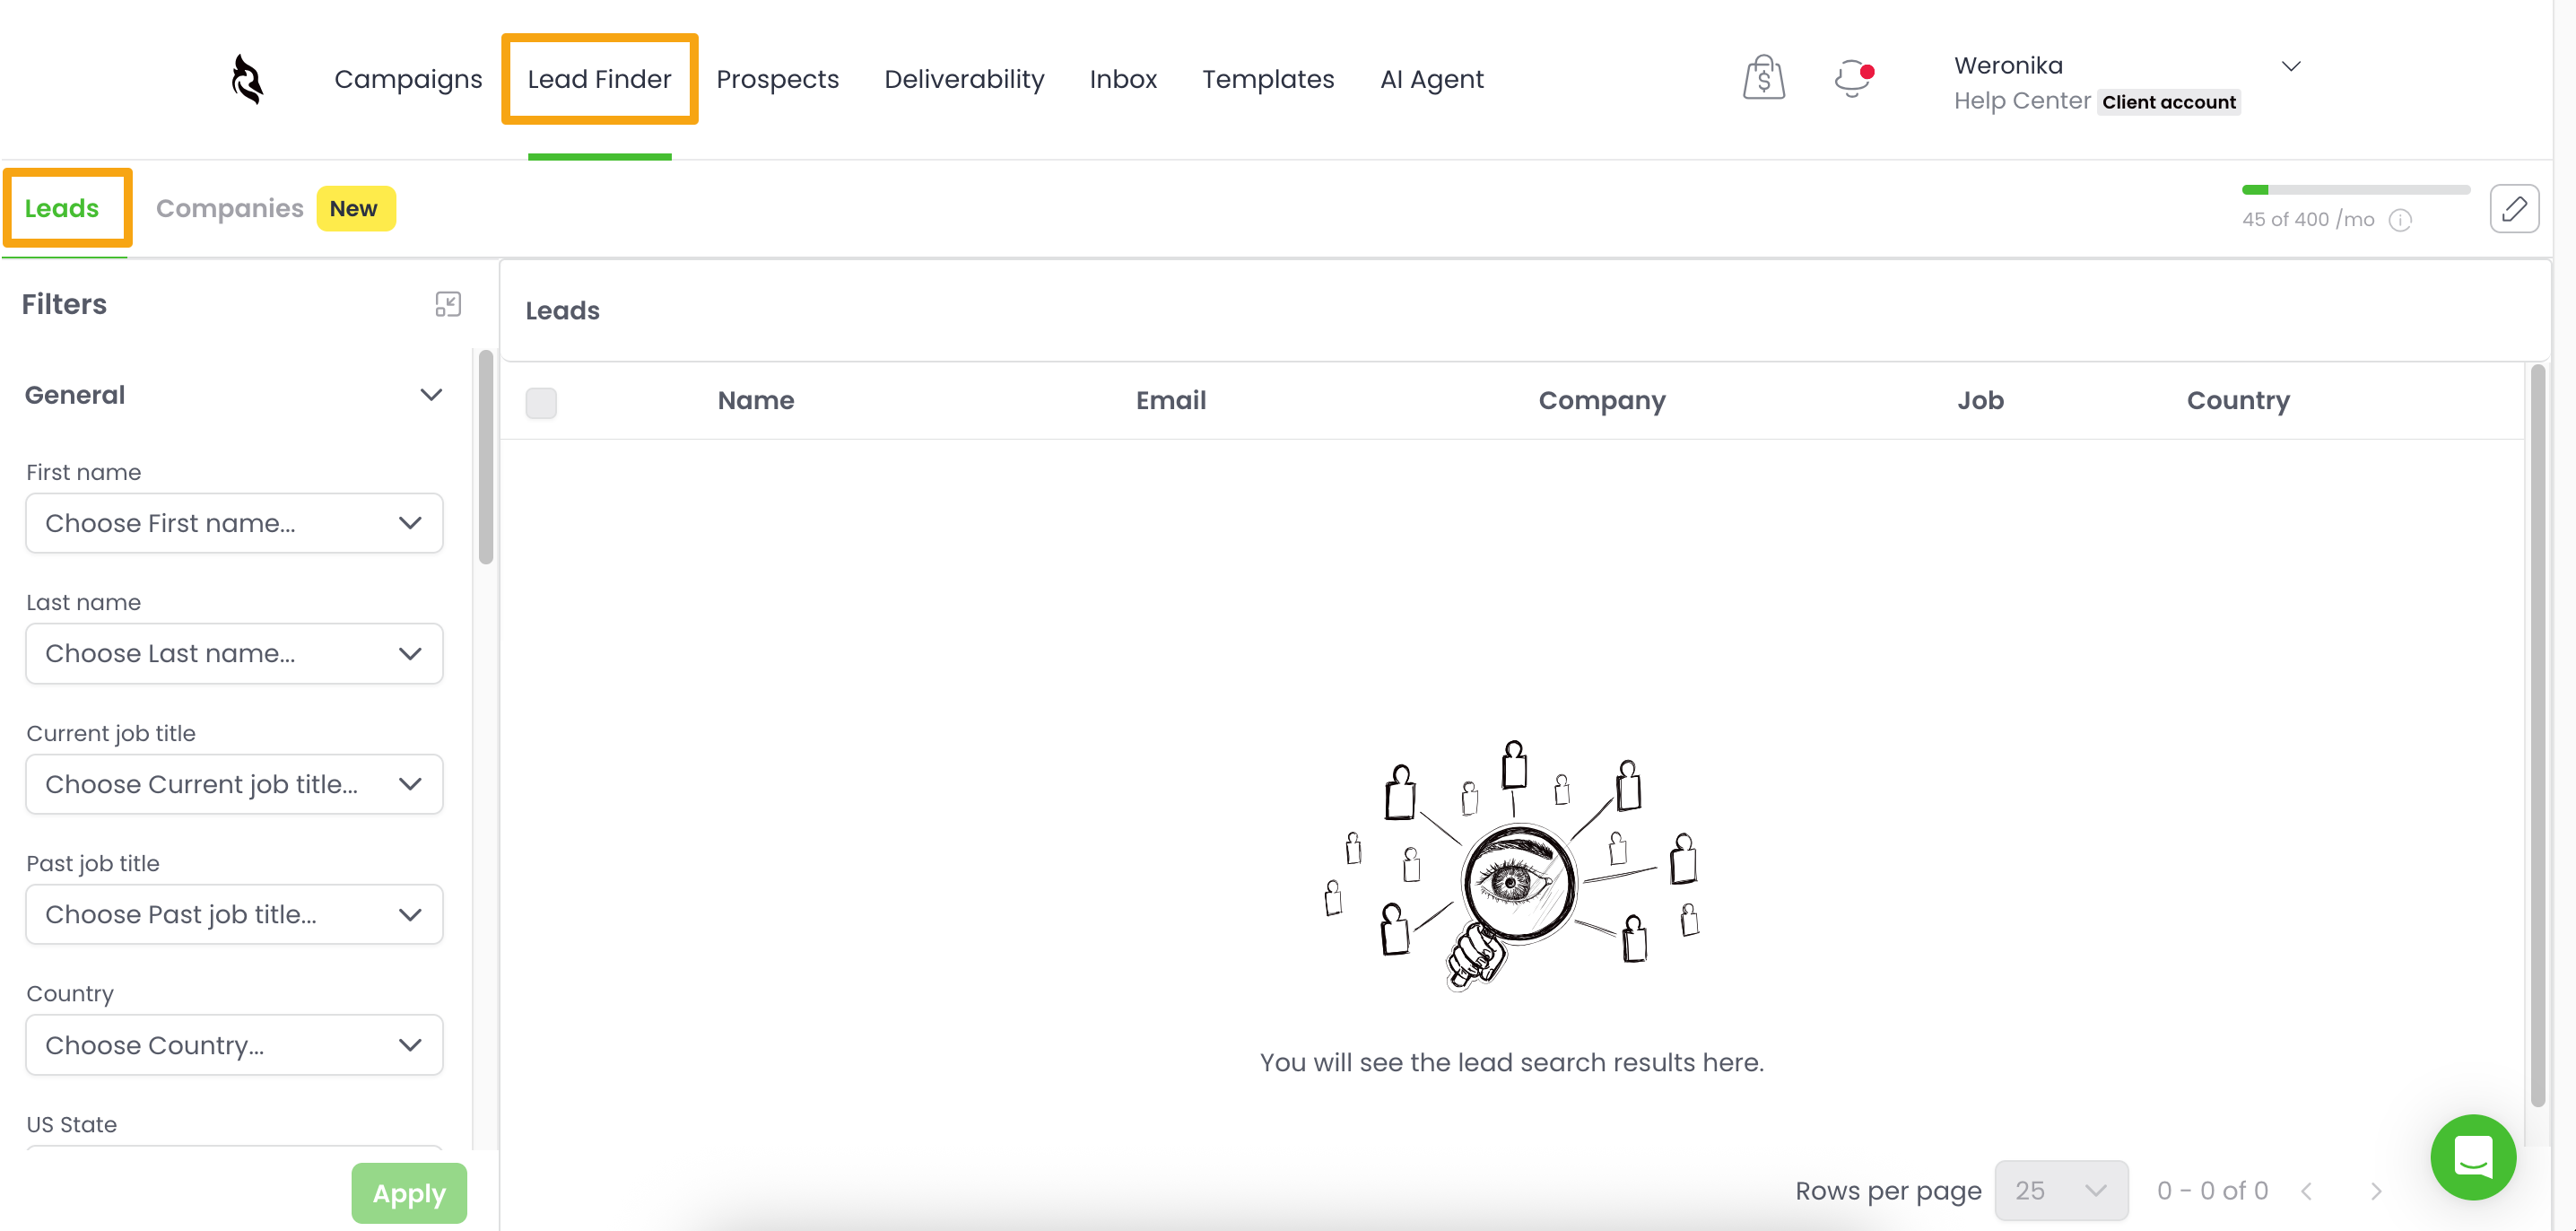
Task: Open the Help Center link
Action: coord(2021,101)
